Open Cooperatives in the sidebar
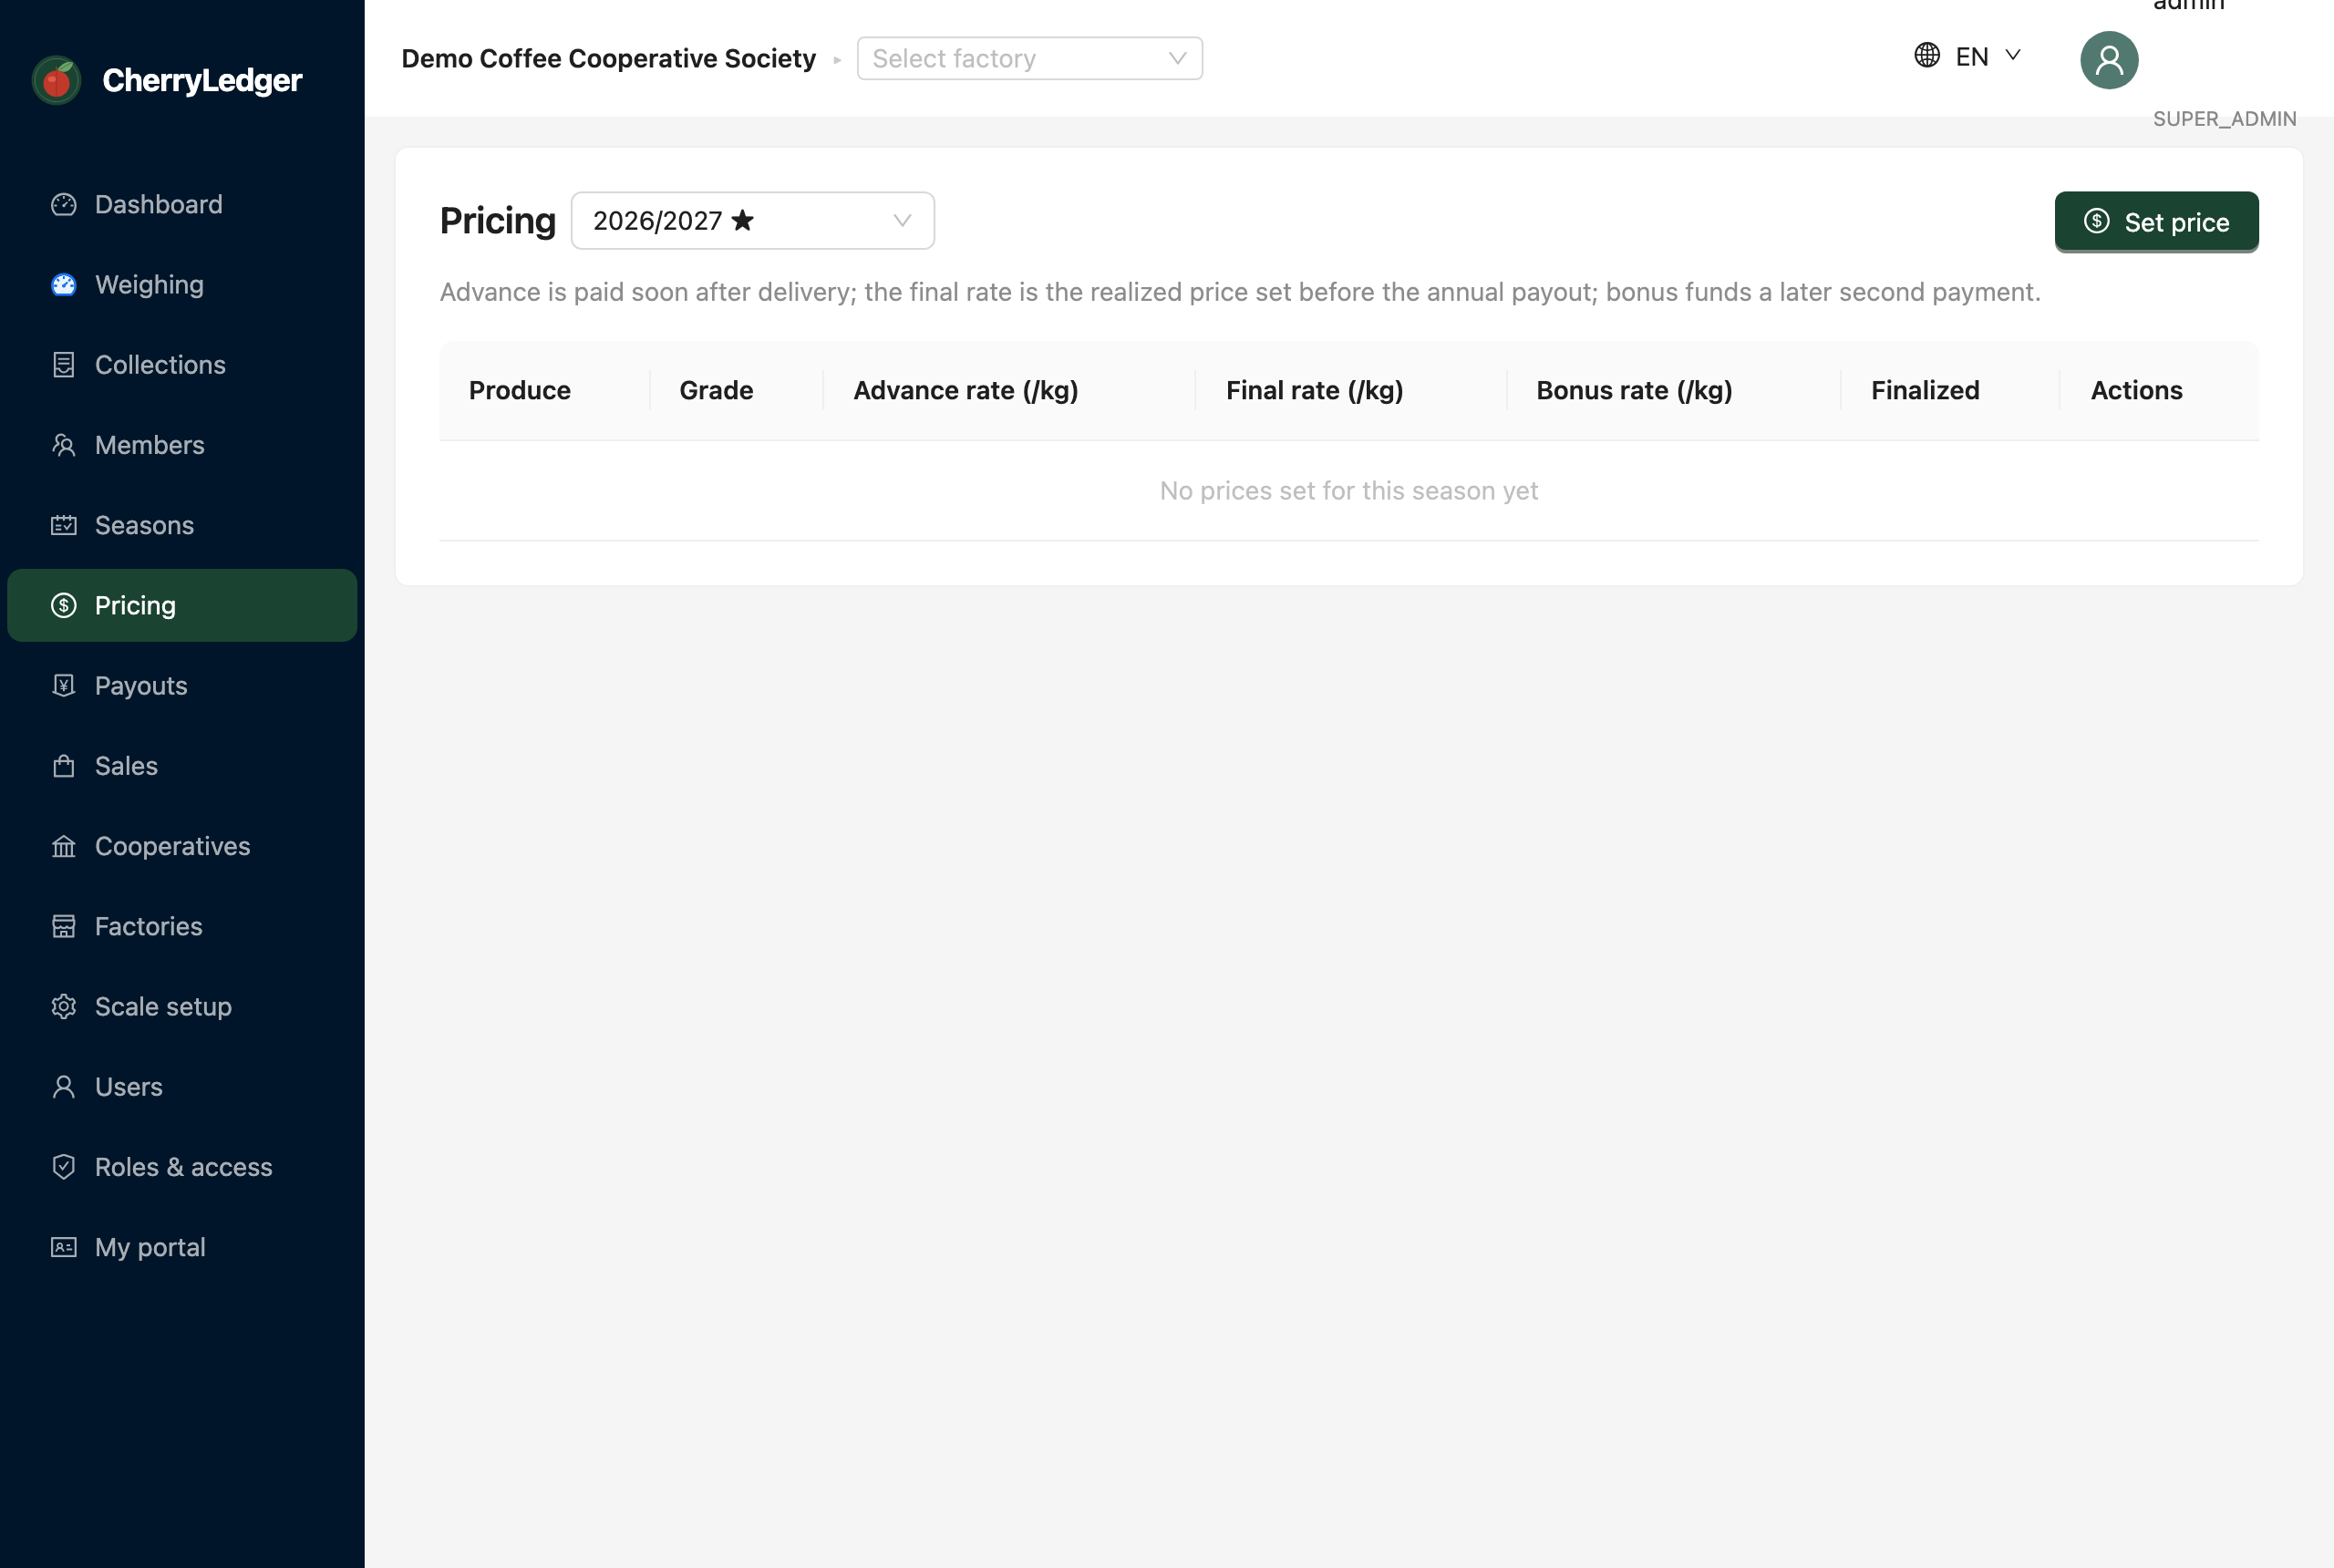This screenshot has height=1568, width=2334. coord(182,846)
